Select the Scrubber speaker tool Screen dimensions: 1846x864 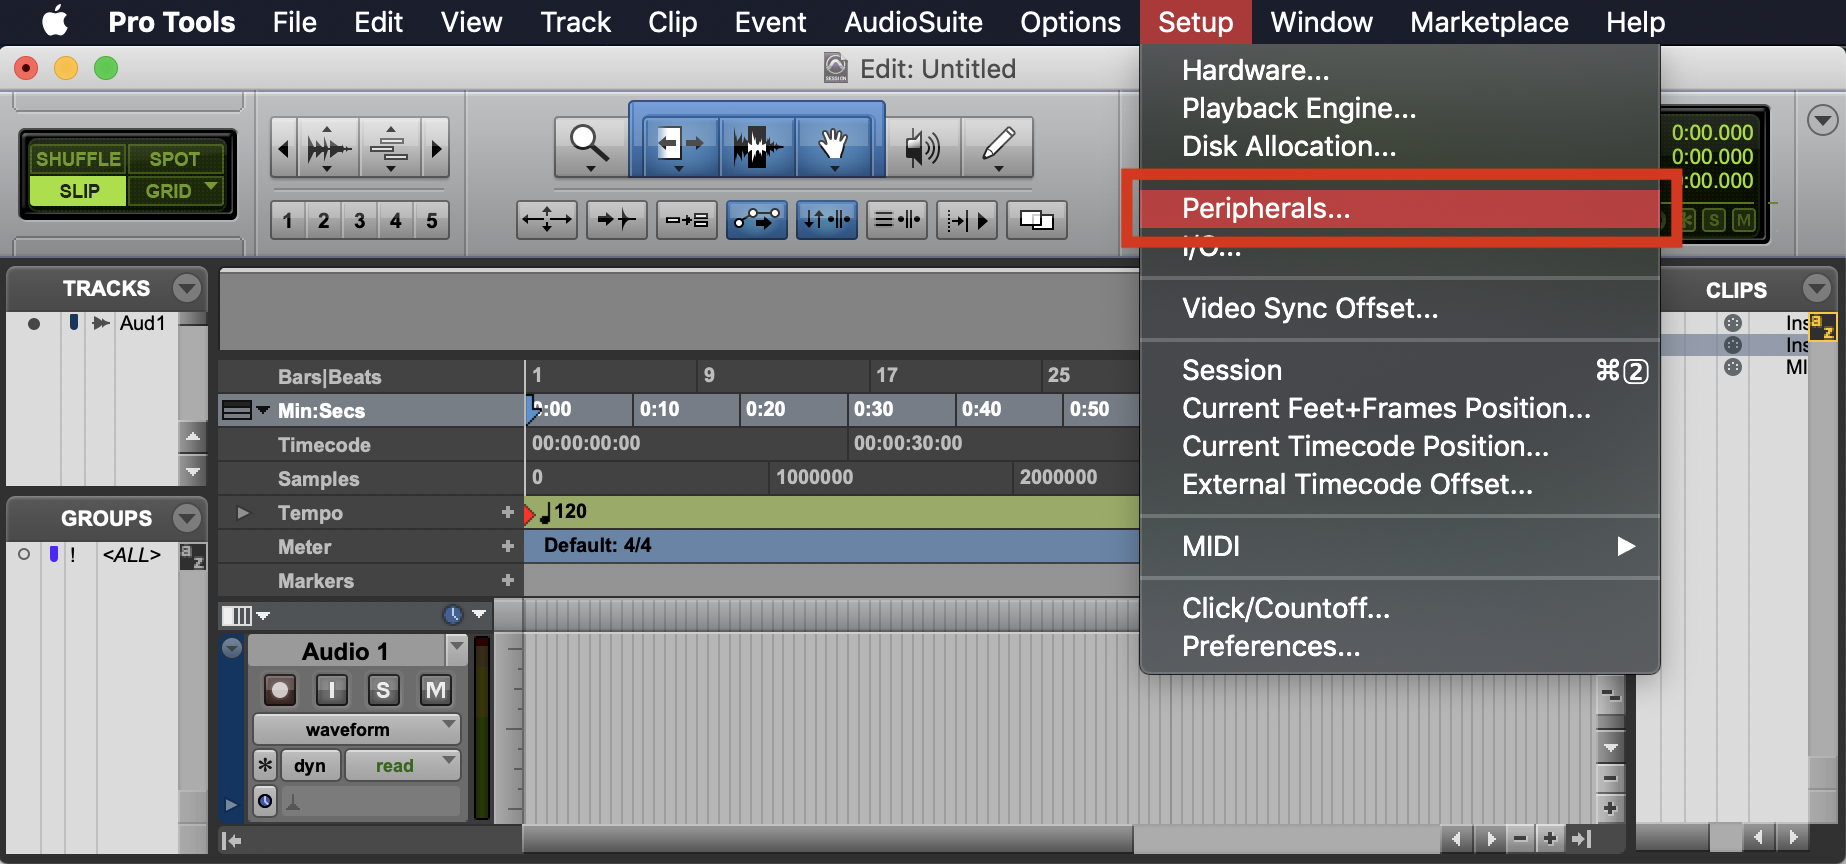923,146
